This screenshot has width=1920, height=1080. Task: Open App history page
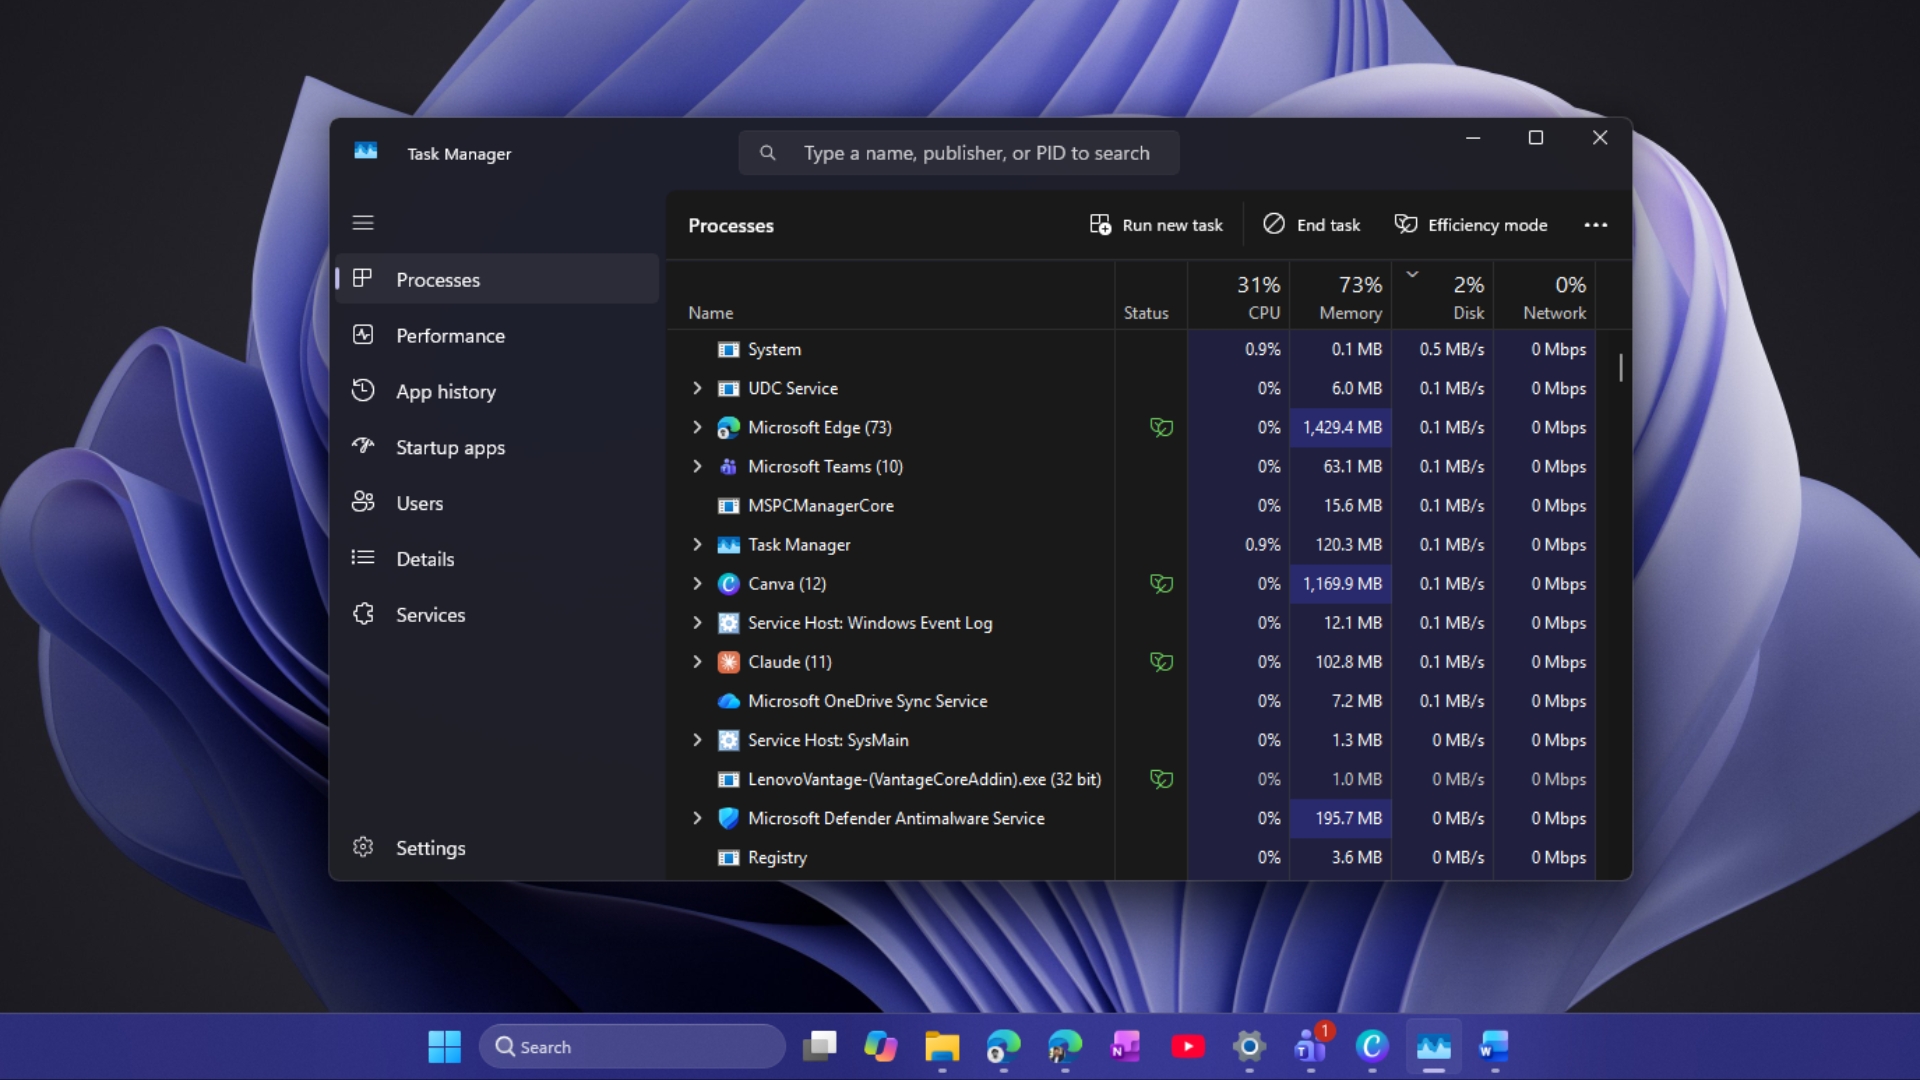[x=497, y=391]
